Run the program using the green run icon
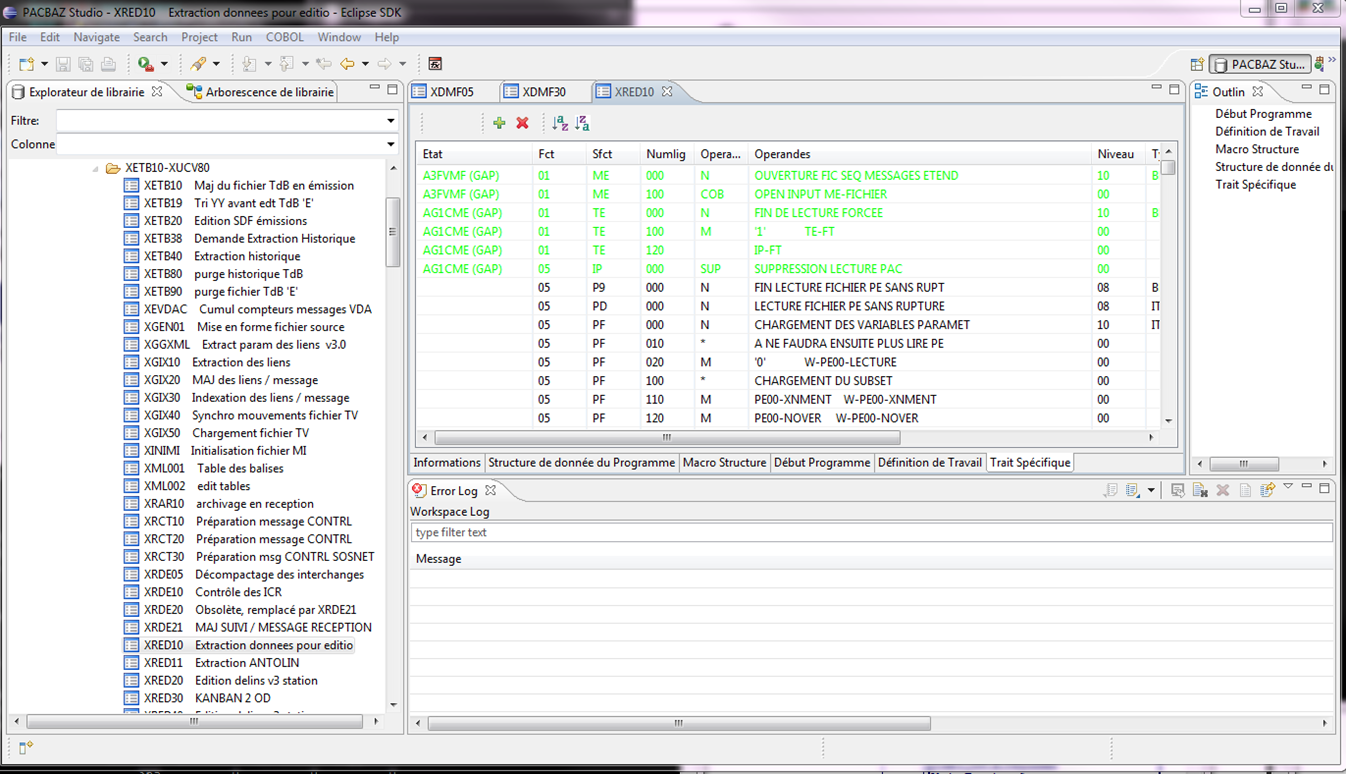The width and height of the screenshot is (1346, 774). pyautogui.click(x=144, y=62)
